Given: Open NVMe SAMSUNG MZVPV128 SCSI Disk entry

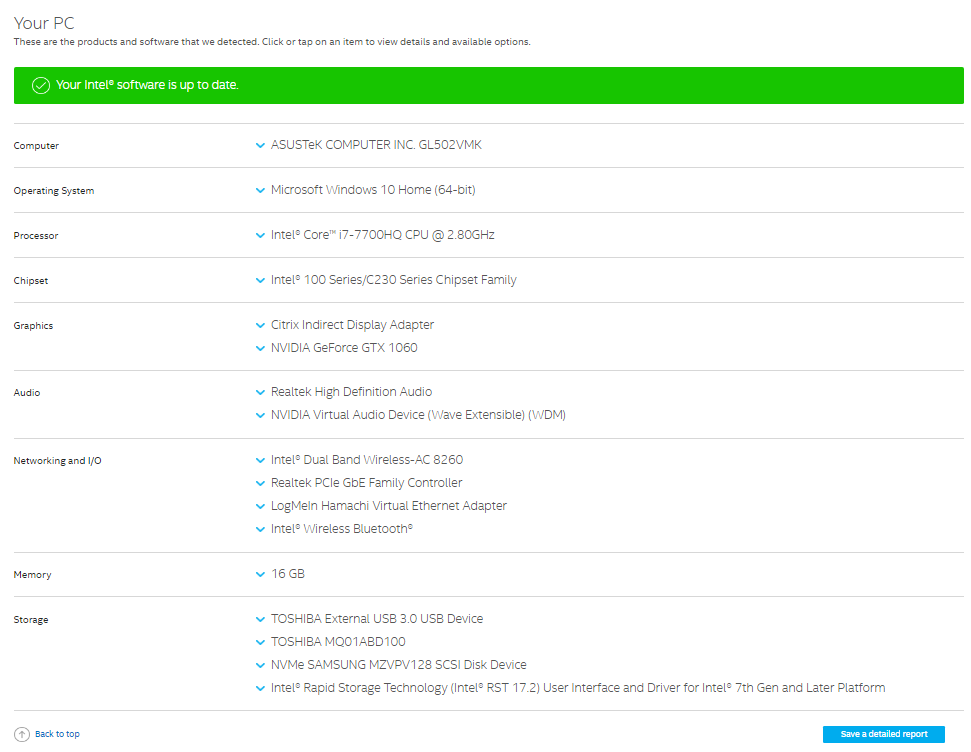Looking at the screenshot, I should 398,665.
